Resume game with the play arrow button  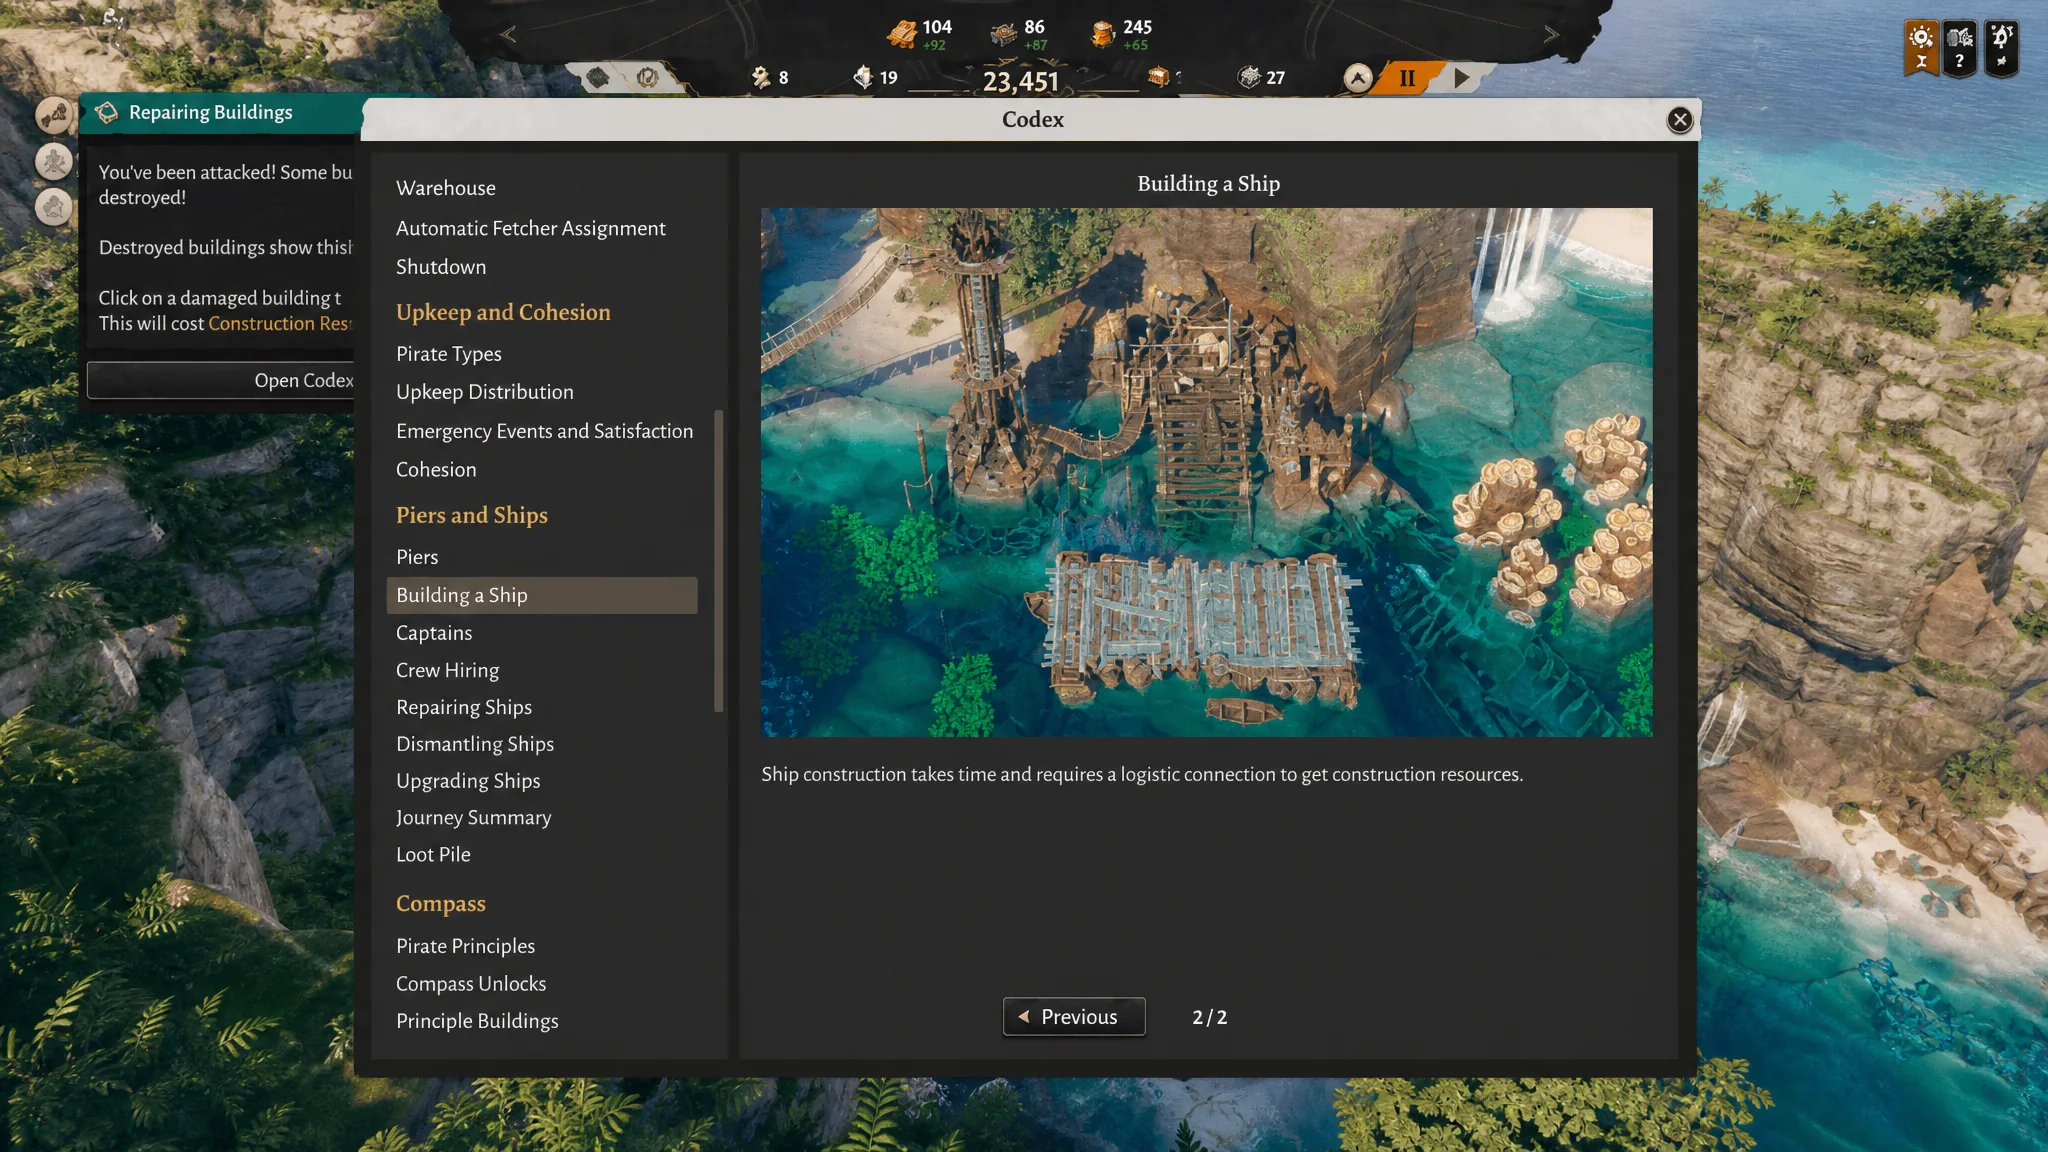[1462, 77]
